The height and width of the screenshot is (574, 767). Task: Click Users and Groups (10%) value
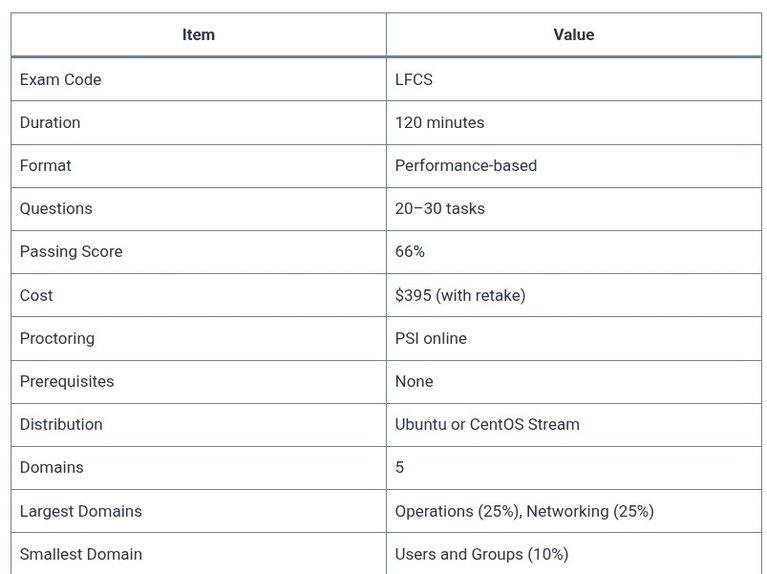click(481, 554)
